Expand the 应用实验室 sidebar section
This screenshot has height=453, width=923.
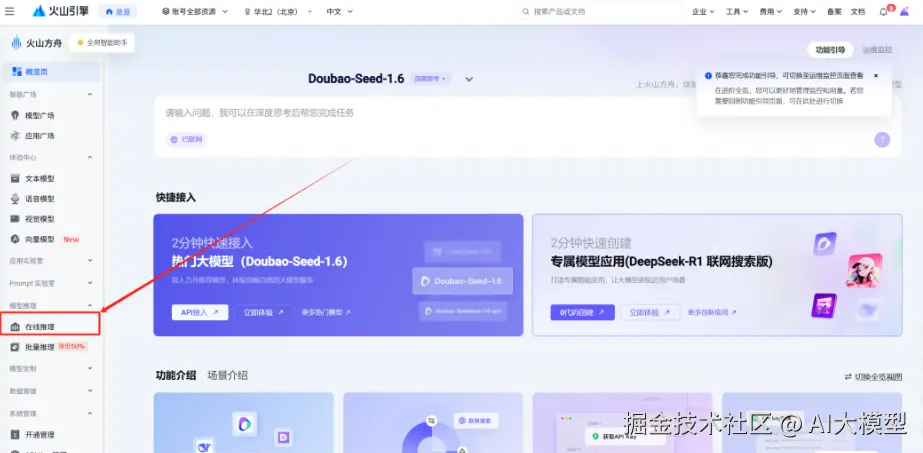click(x=90, y=260)
